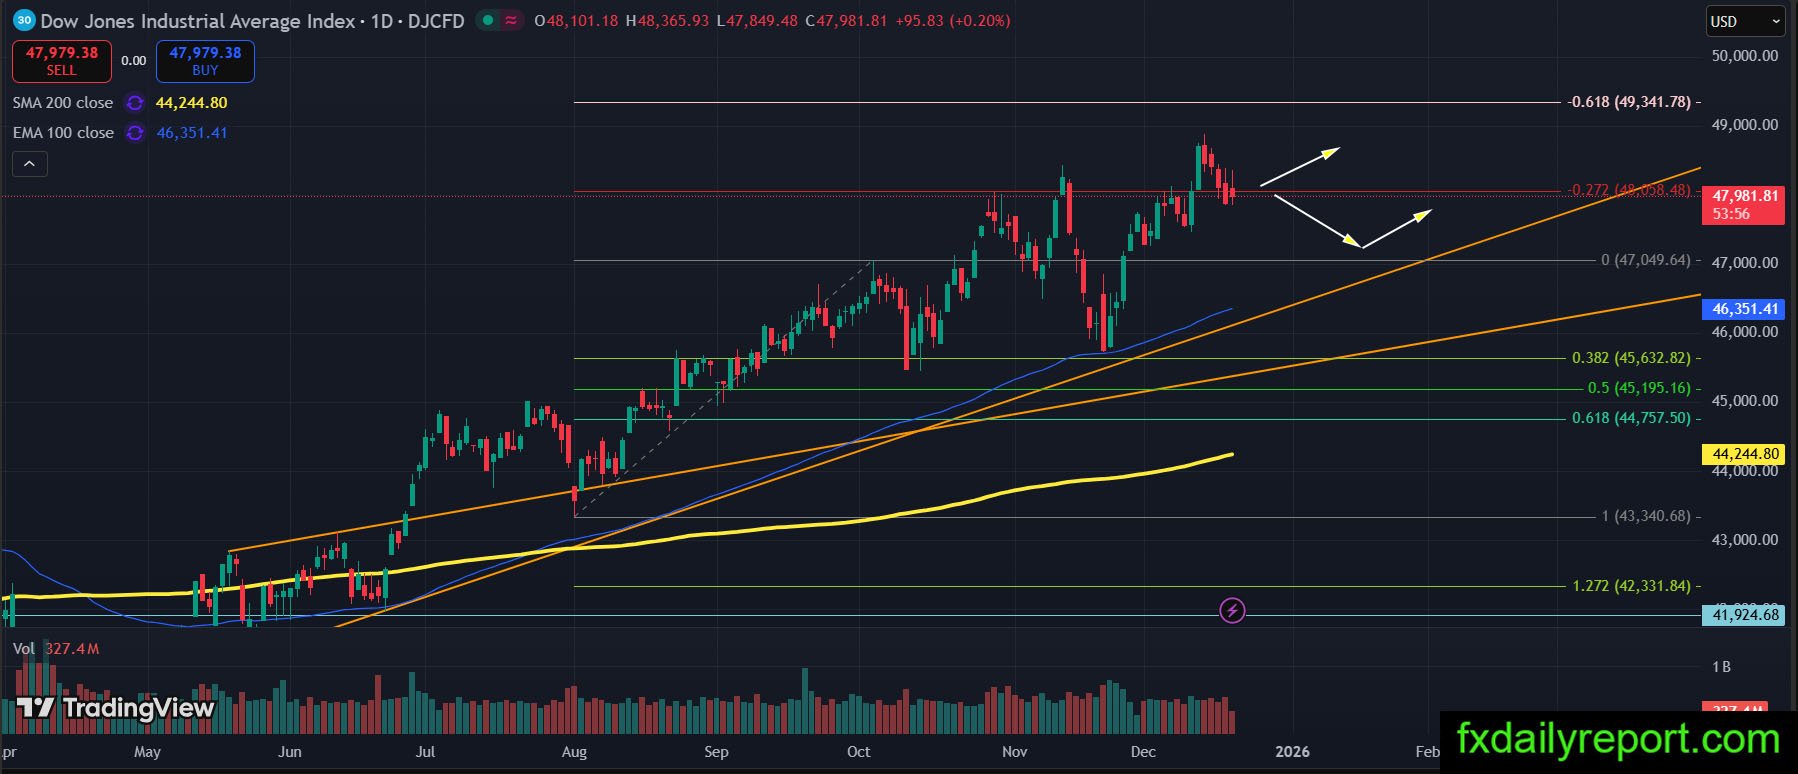
Task: Click the 1B volume scale label
Action: pos(1721,667)
